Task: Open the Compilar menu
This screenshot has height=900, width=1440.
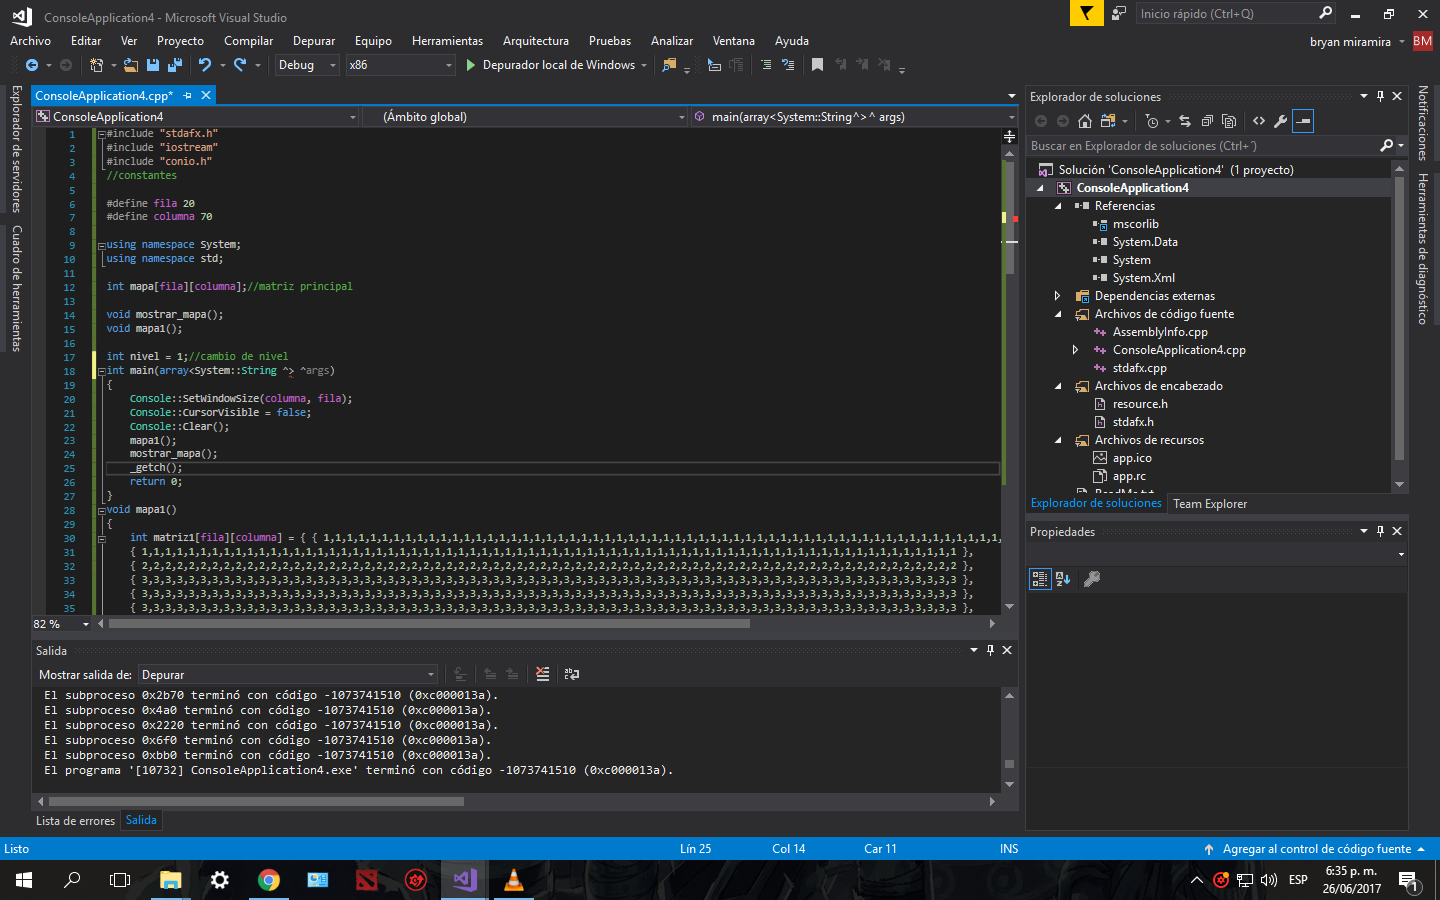Action: 248,41
